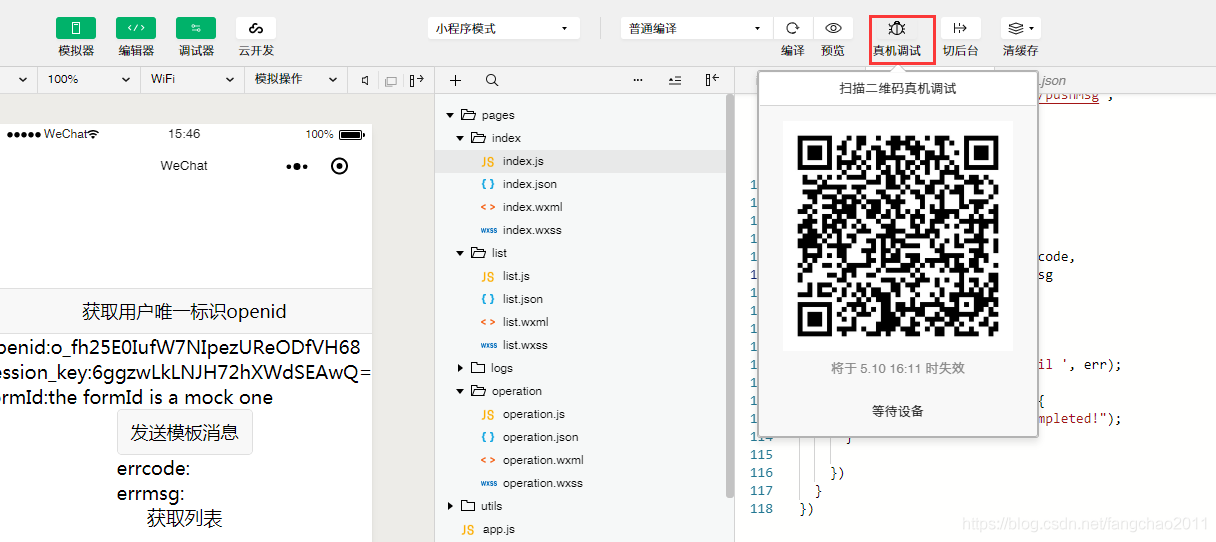Viewport: 1216px width, 542px height.
Task: Click line number 118 in the editor
Action: pyautogui.click(x=761, y=508)
